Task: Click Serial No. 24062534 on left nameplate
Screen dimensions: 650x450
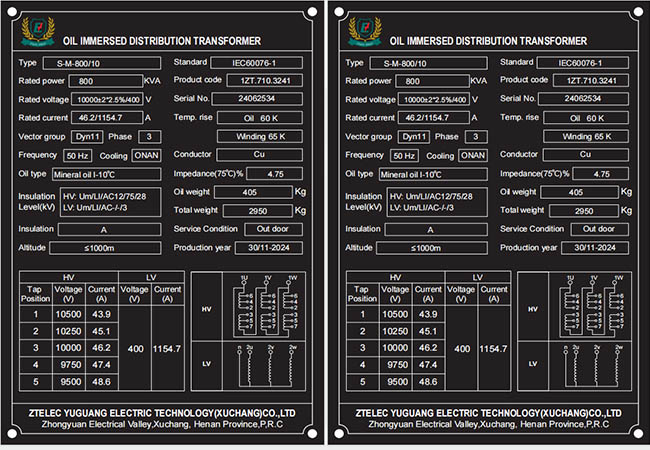Action: click(x=257, y=99)
